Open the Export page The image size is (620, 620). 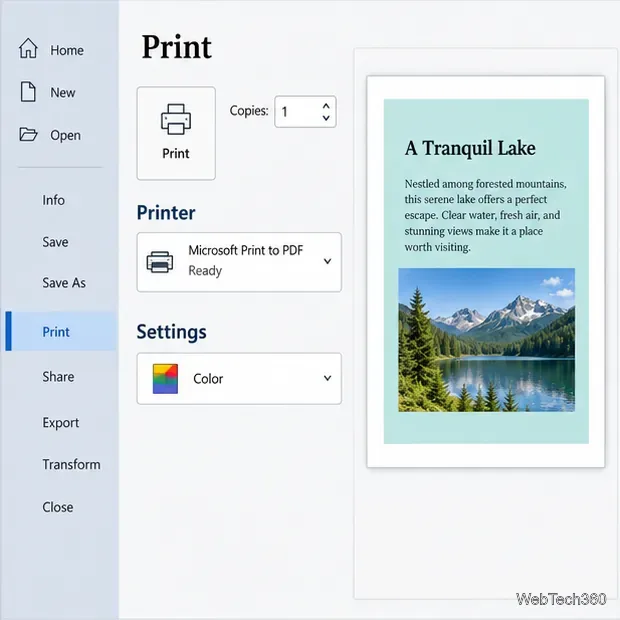click(x=60, y=423)
